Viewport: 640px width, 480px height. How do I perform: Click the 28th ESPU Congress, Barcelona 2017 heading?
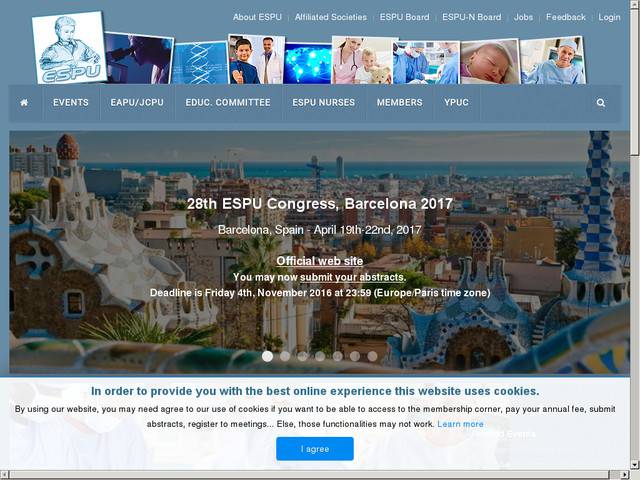(x=320, y=204)
